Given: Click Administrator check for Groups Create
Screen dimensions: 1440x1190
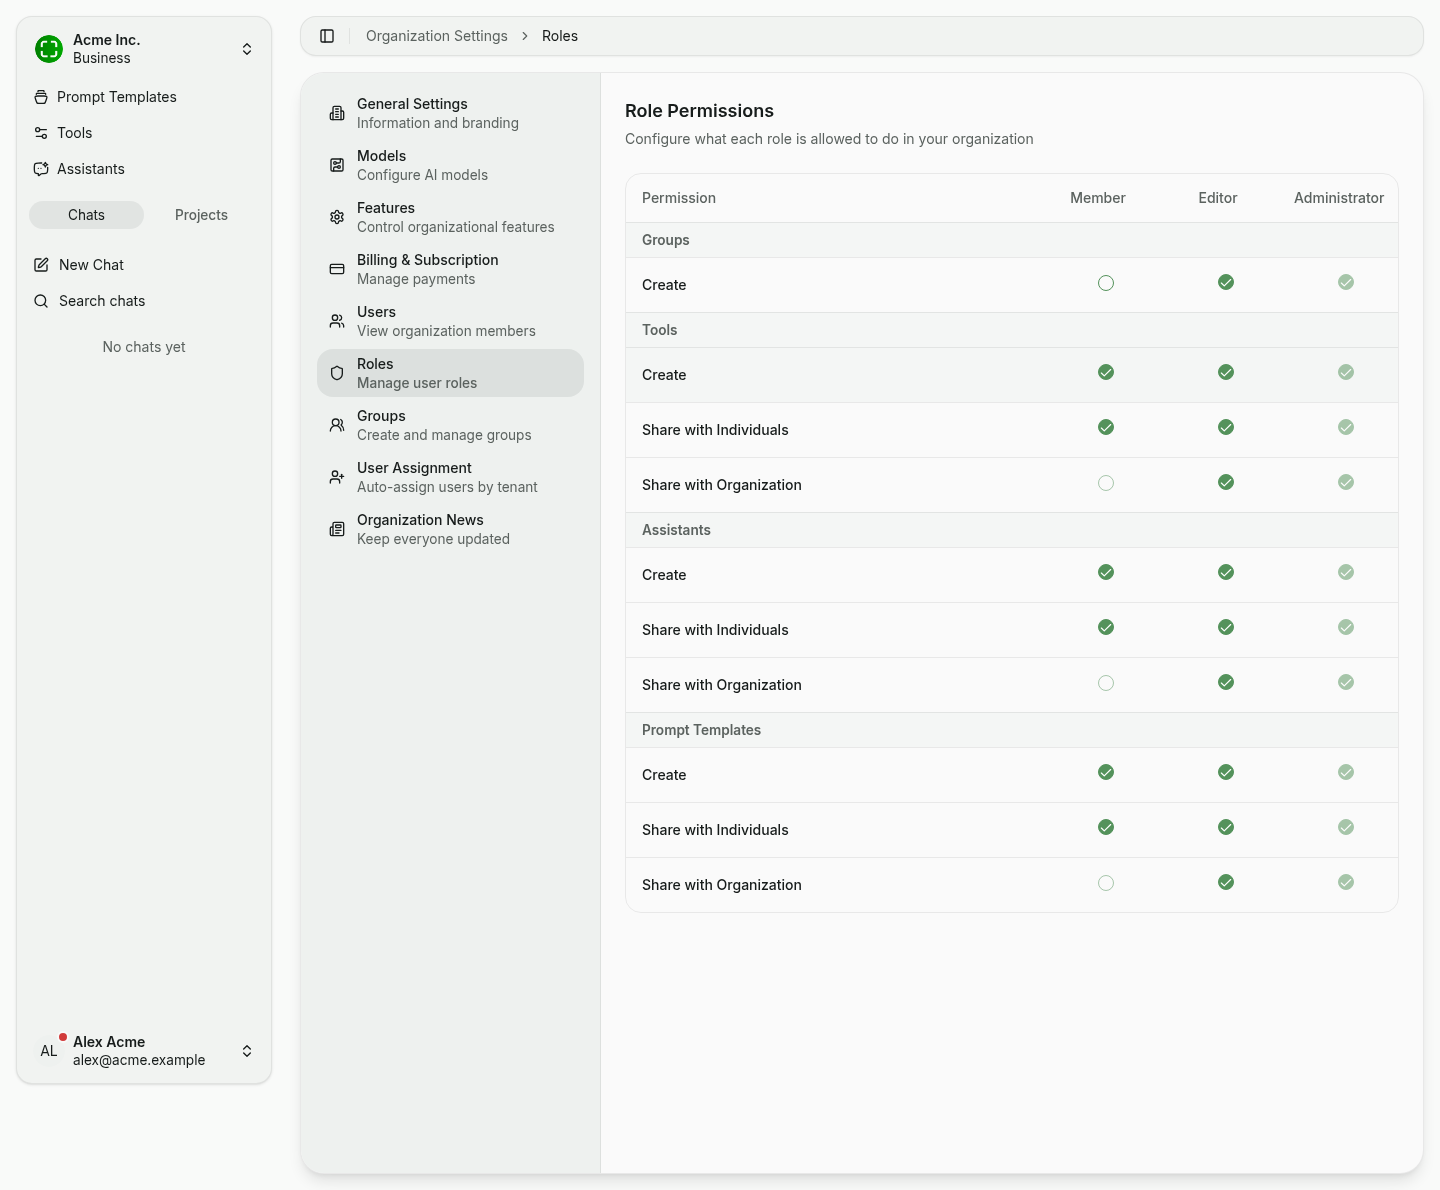Looking at the screenshot, I should click(1346, 283).
